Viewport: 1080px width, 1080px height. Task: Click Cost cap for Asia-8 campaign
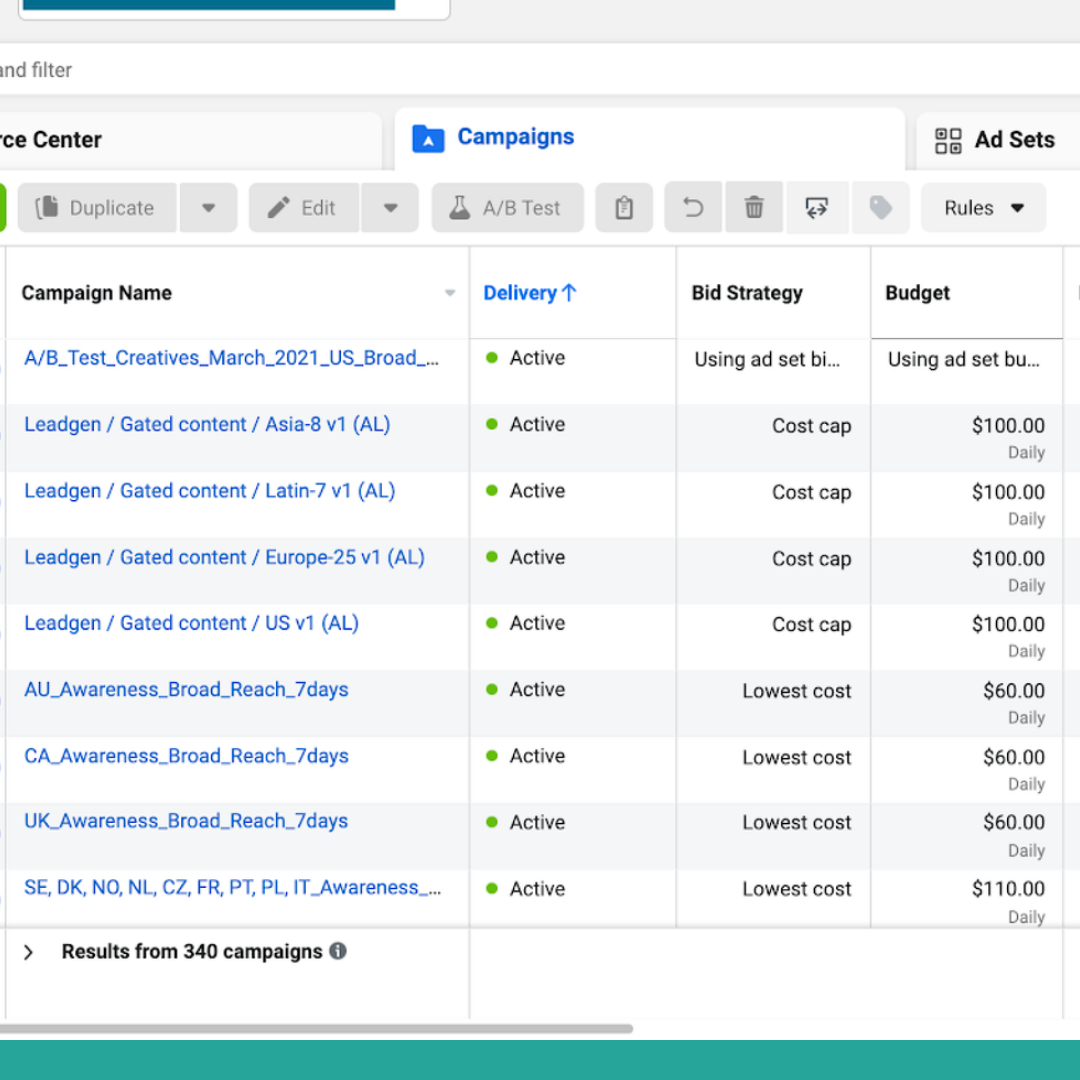point(811,426)
